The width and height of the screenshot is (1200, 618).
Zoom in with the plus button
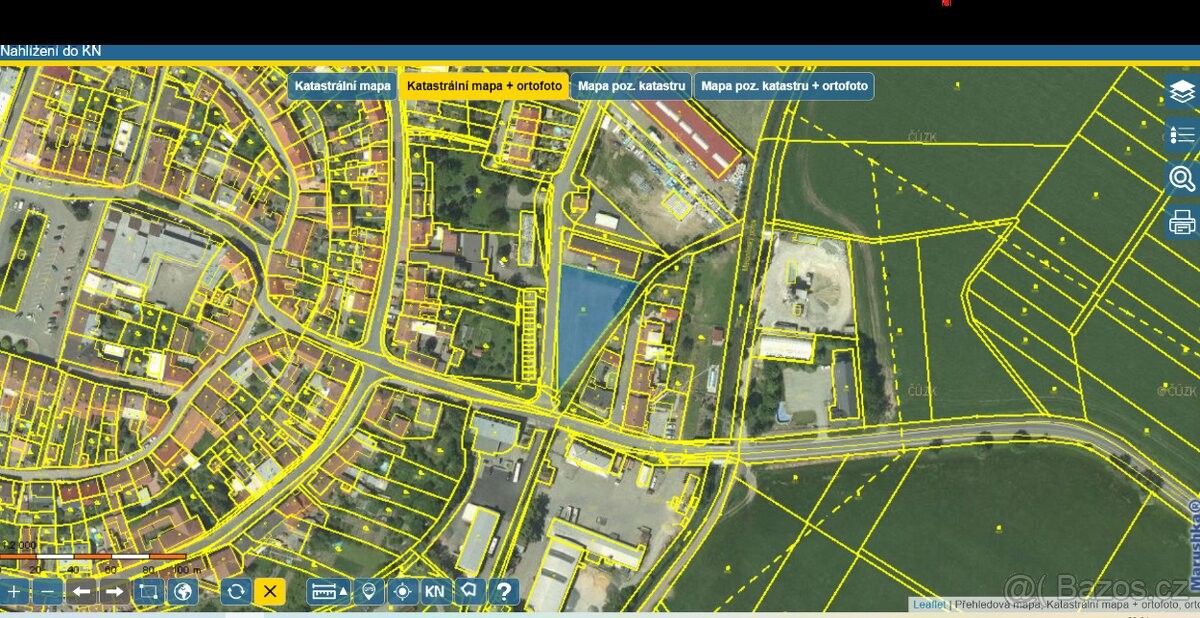click(x=14, y=591)
